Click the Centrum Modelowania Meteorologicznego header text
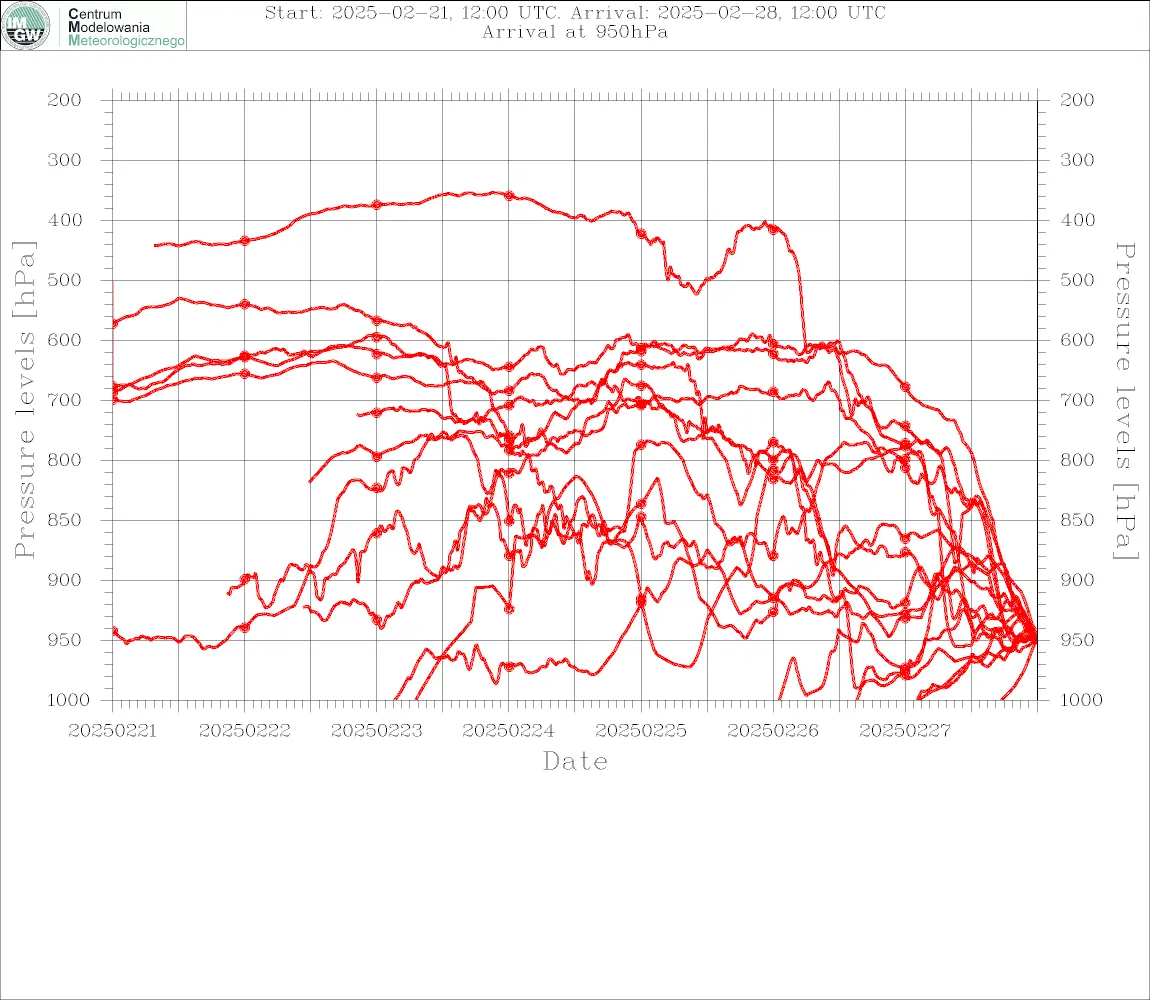 click(x=125, y=27)
